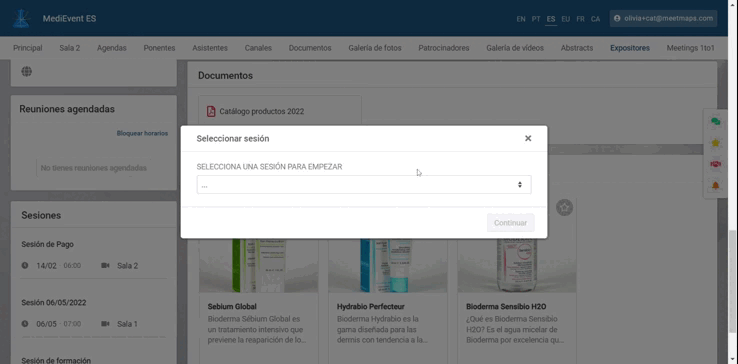Go to the Principal tab
The height and width of the screenshot is (364, 738).
(28, 48)
